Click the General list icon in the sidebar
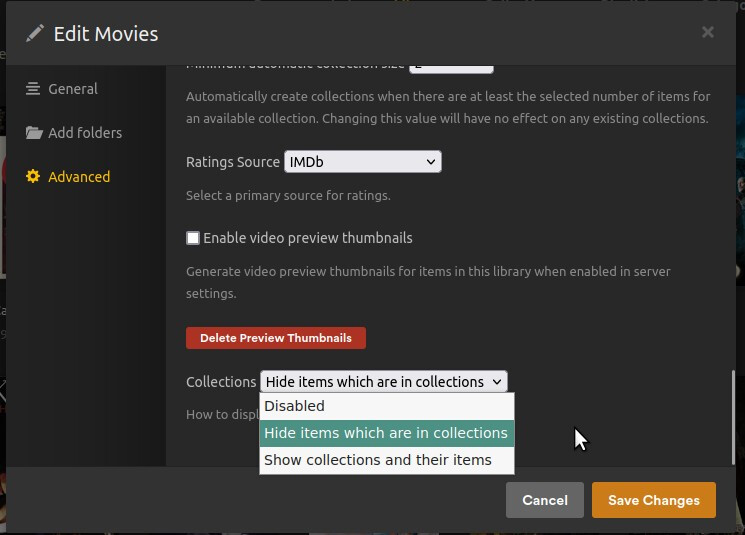 click(33, 88)
